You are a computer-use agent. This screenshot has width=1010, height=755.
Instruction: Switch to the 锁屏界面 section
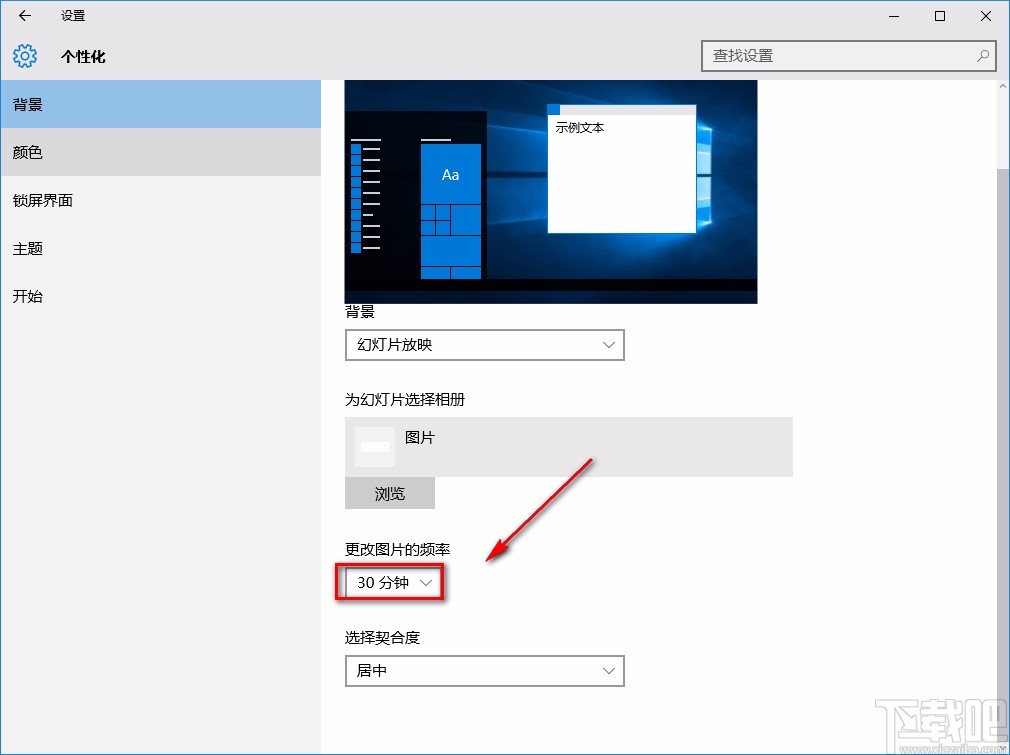(45, 200)
